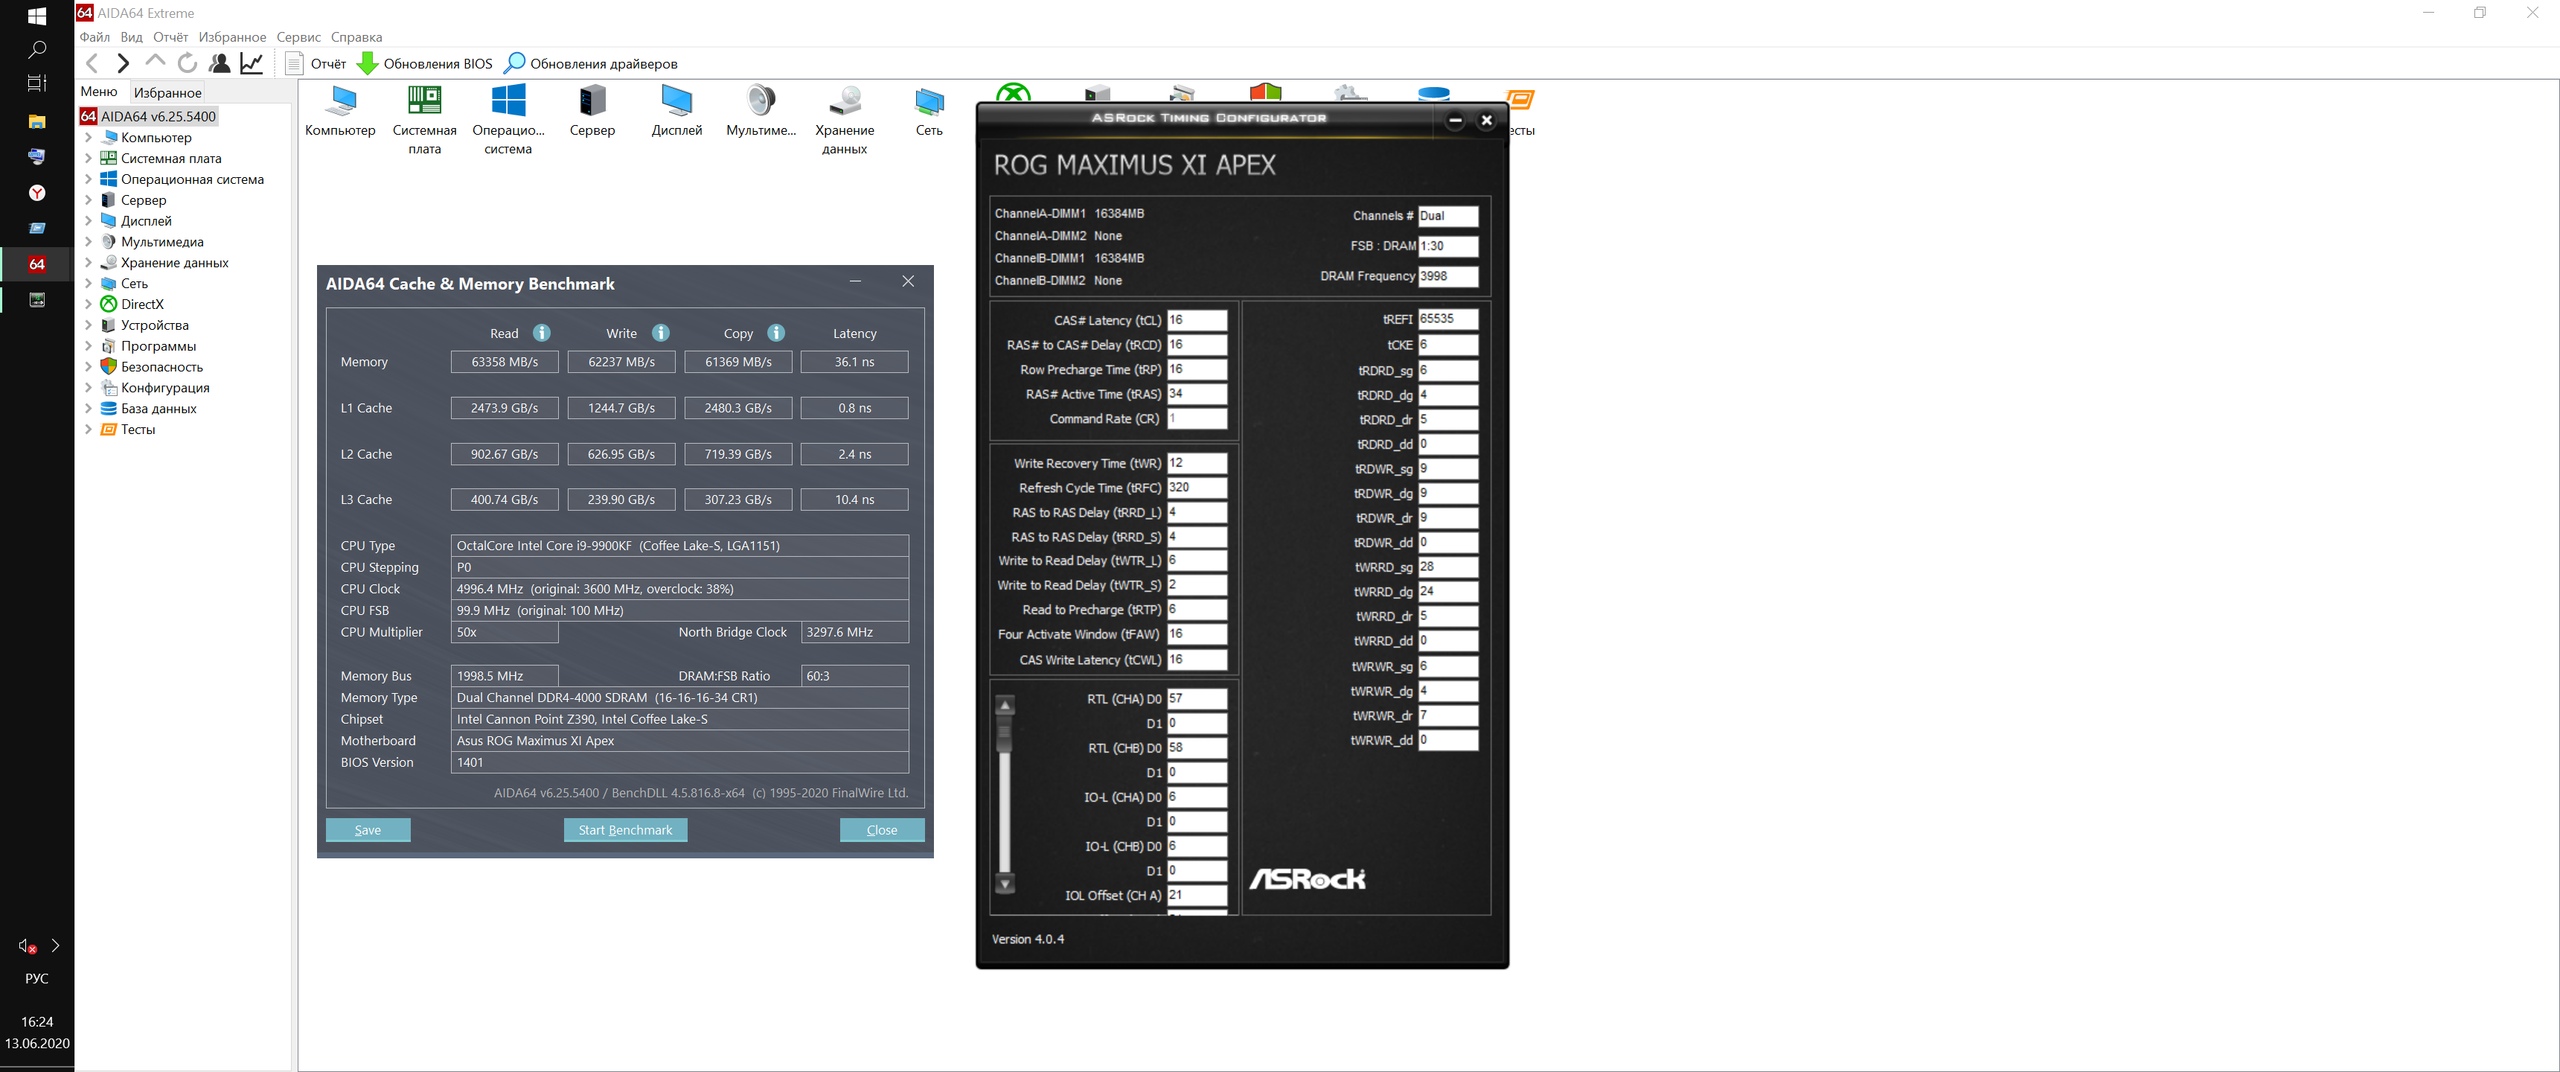Show info for the Write column
The height and width of the screenshot is (1072, 2560).
click(x=661, y=333)
